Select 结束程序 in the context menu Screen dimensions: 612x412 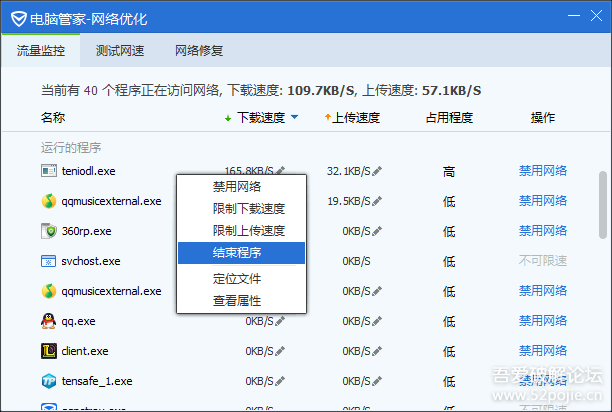click(x=241, y=253)
